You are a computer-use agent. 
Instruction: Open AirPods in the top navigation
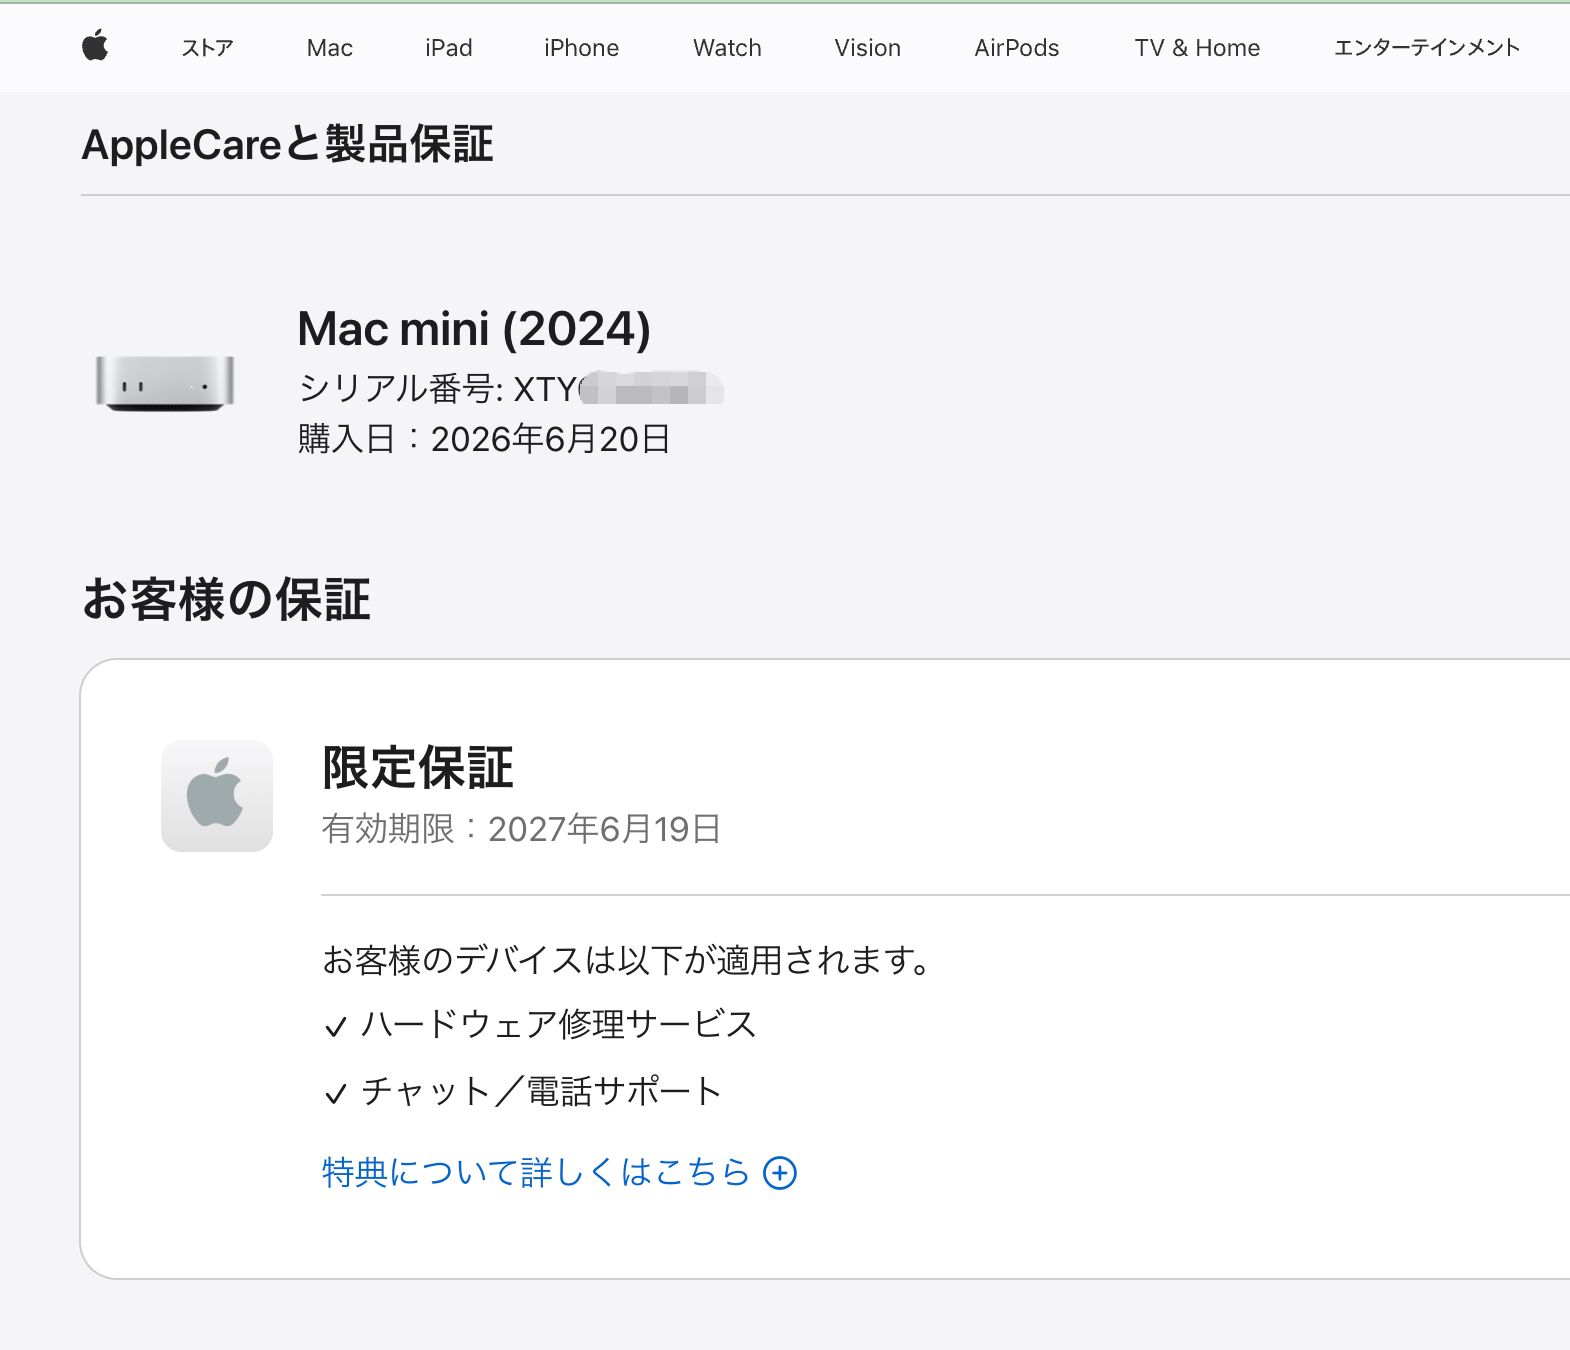1017,48
